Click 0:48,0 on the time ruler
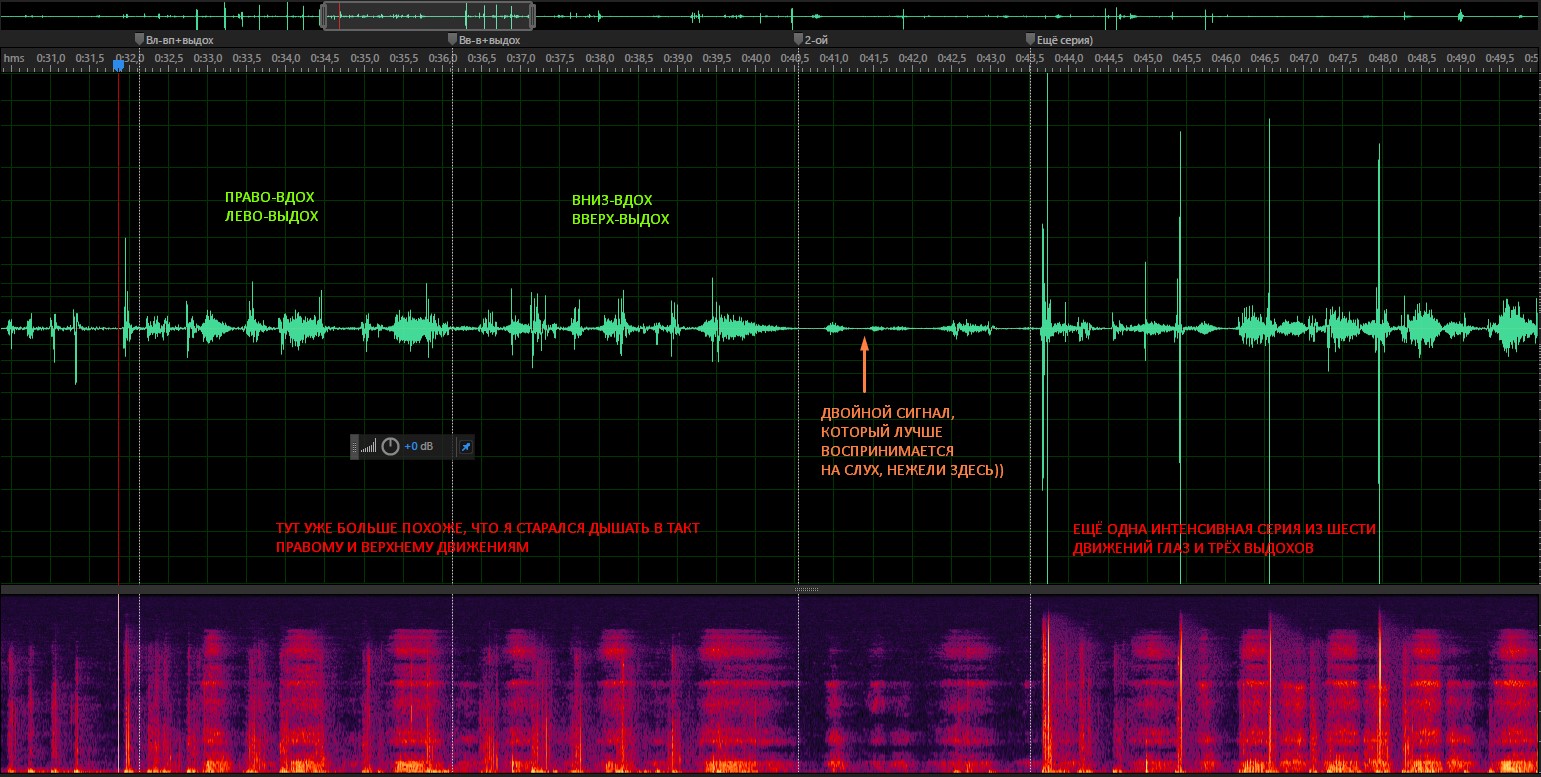 pos(1383,58)
